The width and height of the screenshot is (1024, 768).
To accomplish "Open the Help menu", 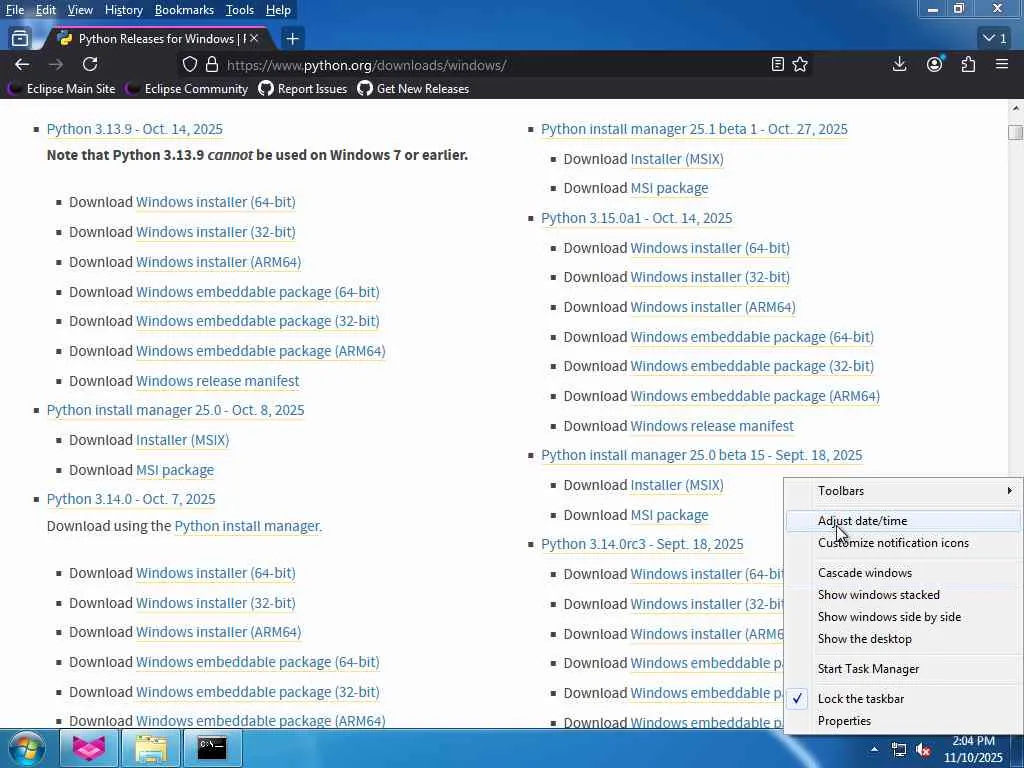I will pos(278,10).
